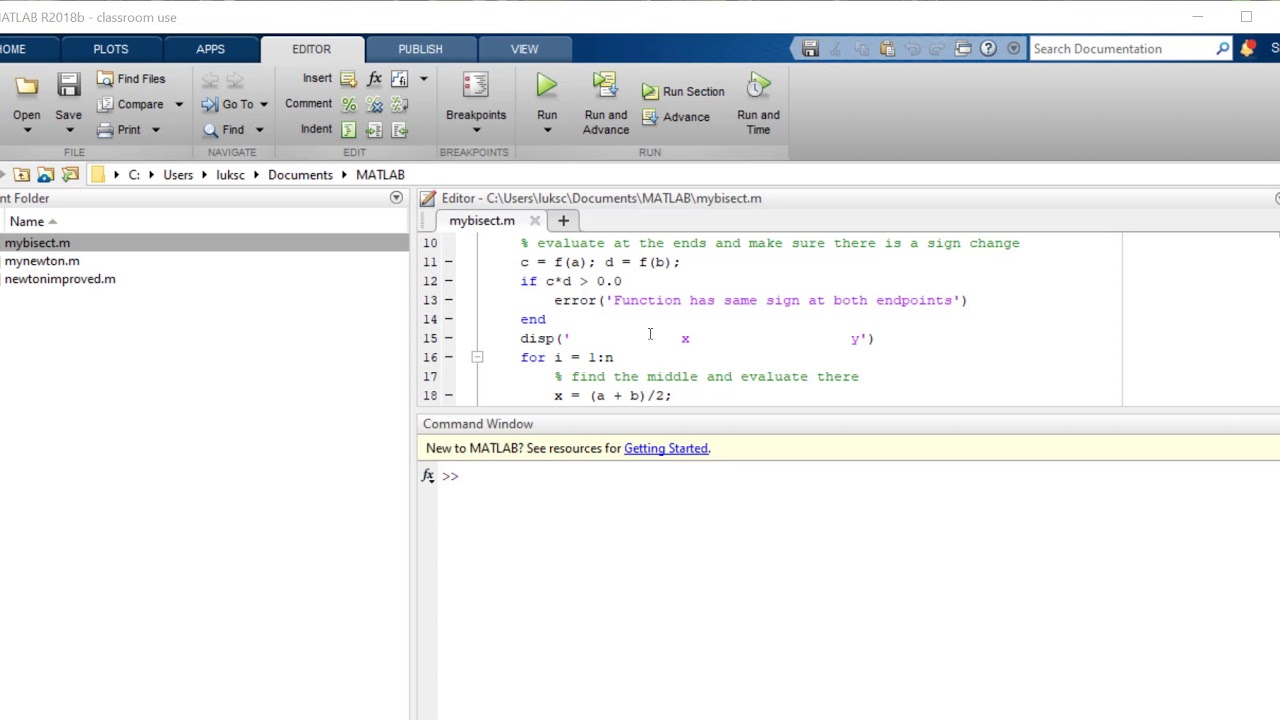Click the Breakpoints icon
This screenshot has width=1280, height=720.
click(476, 87)
